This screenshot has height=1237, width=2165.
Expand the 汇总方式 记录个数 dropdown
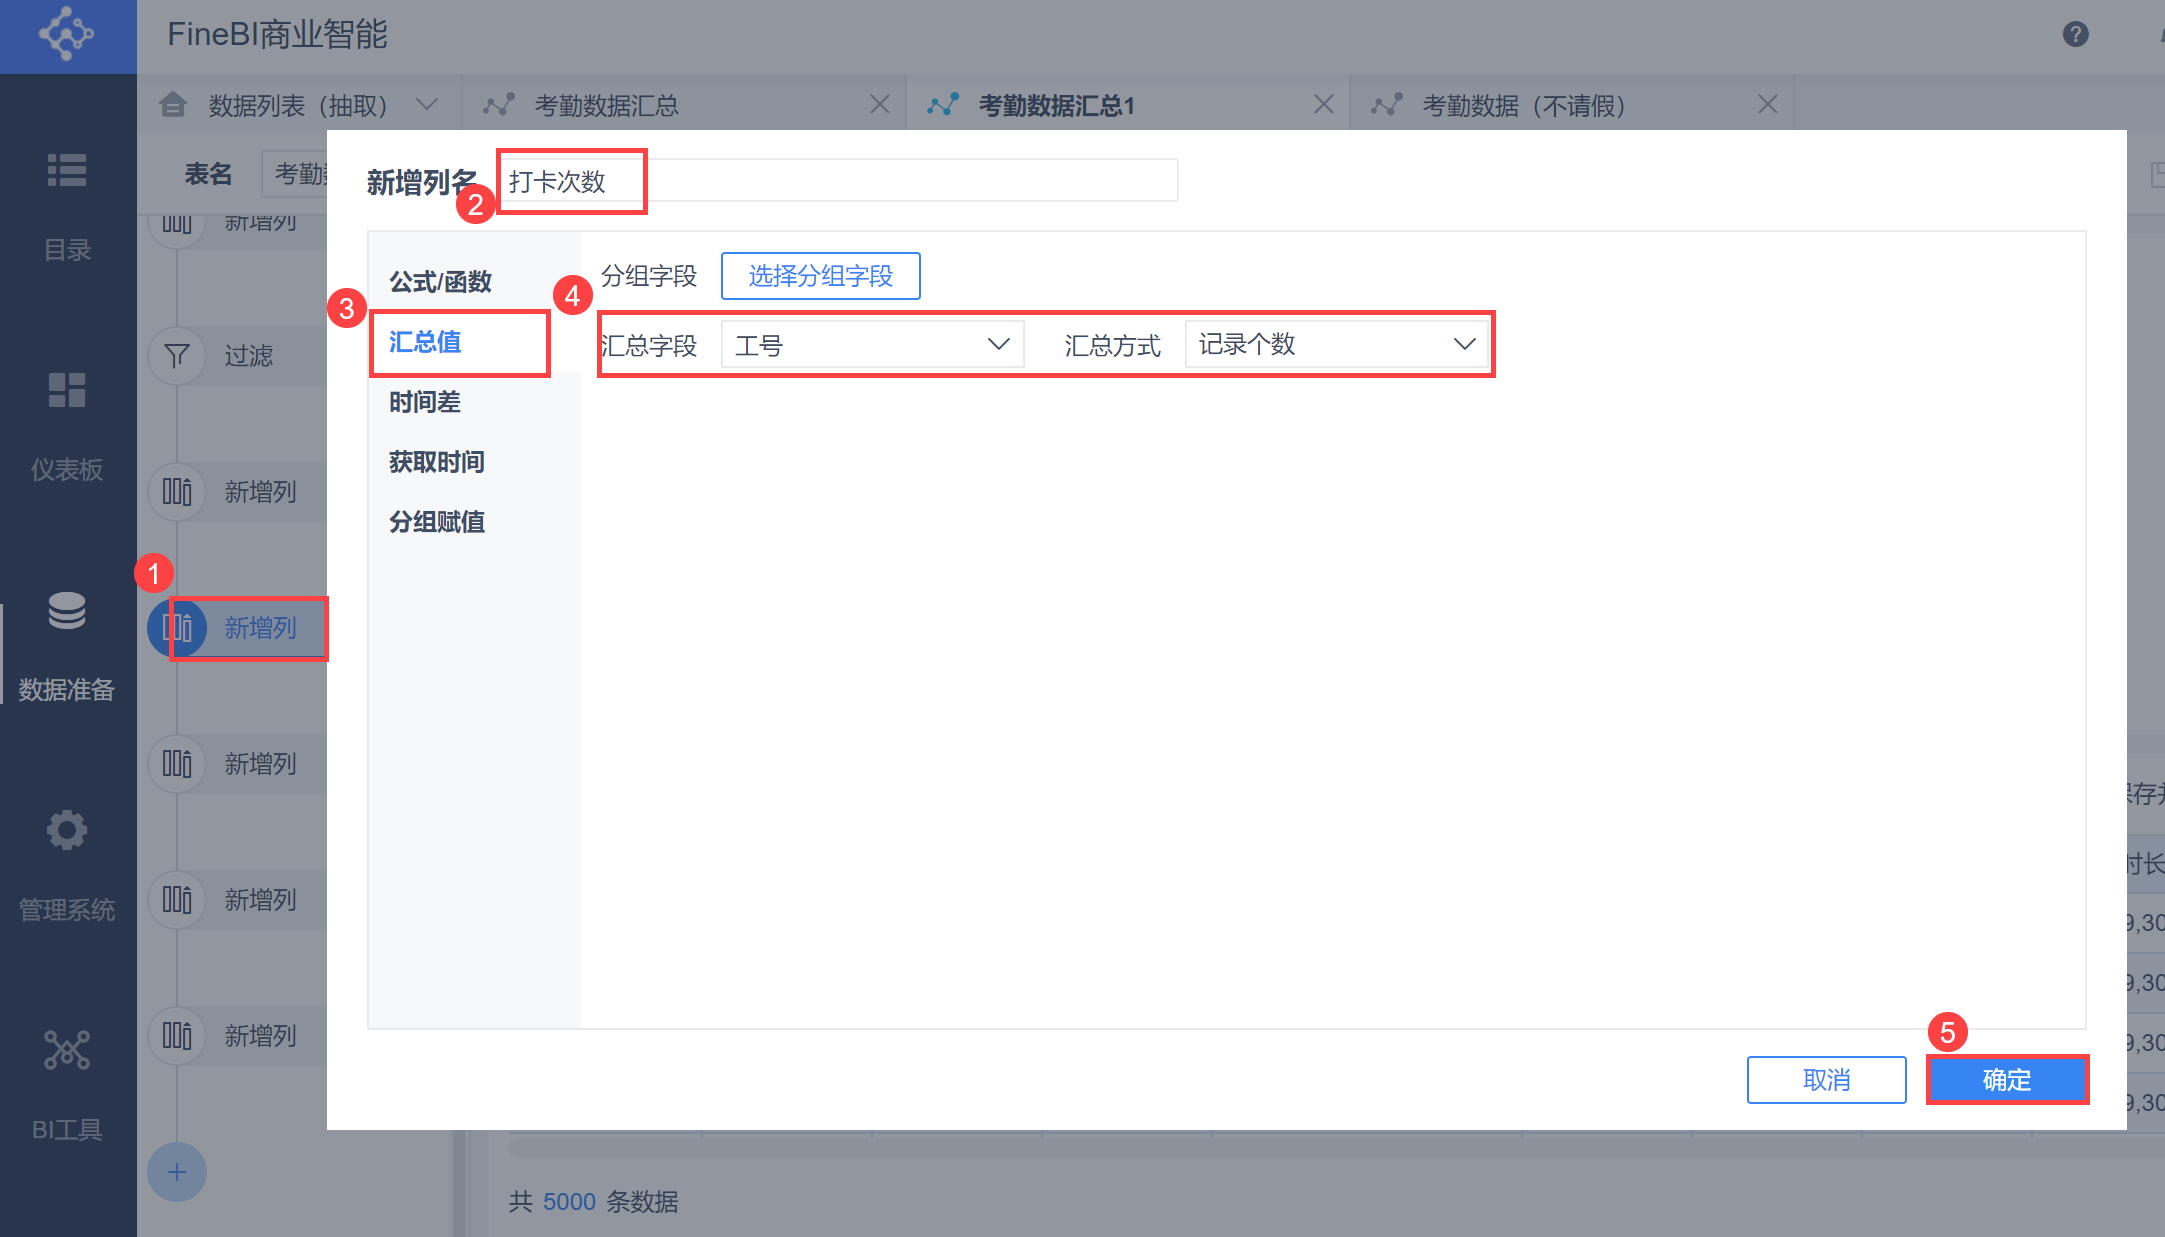click(x=1336, y=345)
